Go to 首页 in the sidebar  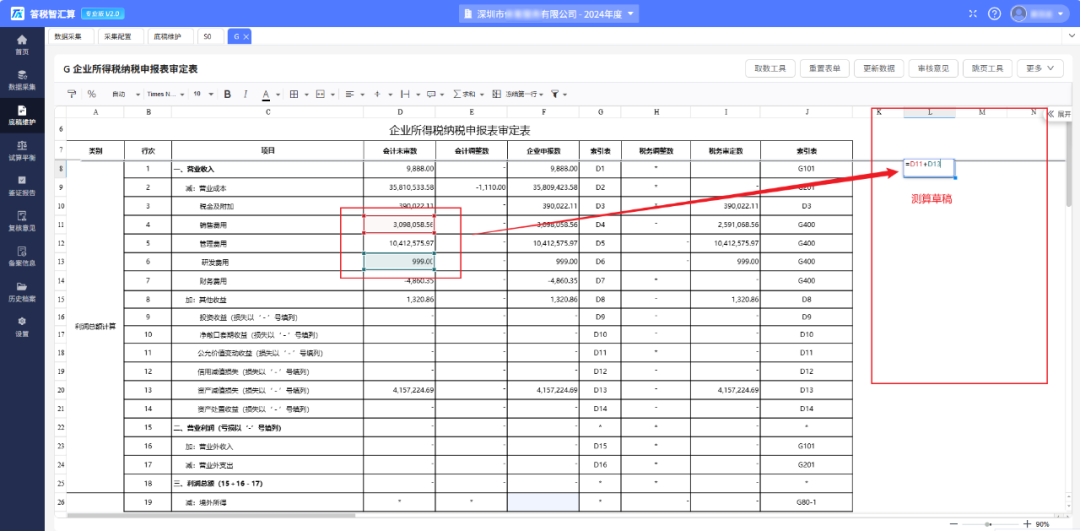click(22, 44)
